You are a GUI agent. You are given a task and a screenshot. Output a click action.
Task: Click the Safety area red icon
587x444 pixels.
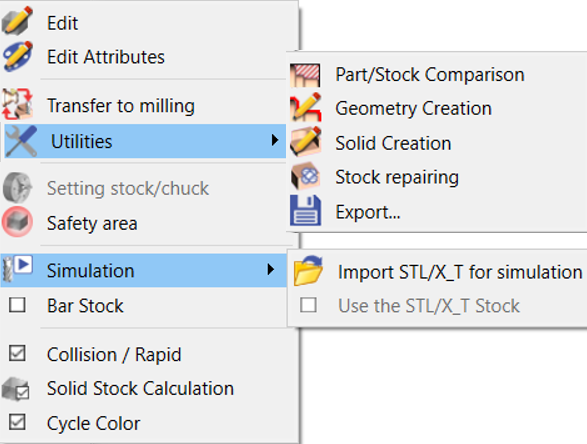17,222
